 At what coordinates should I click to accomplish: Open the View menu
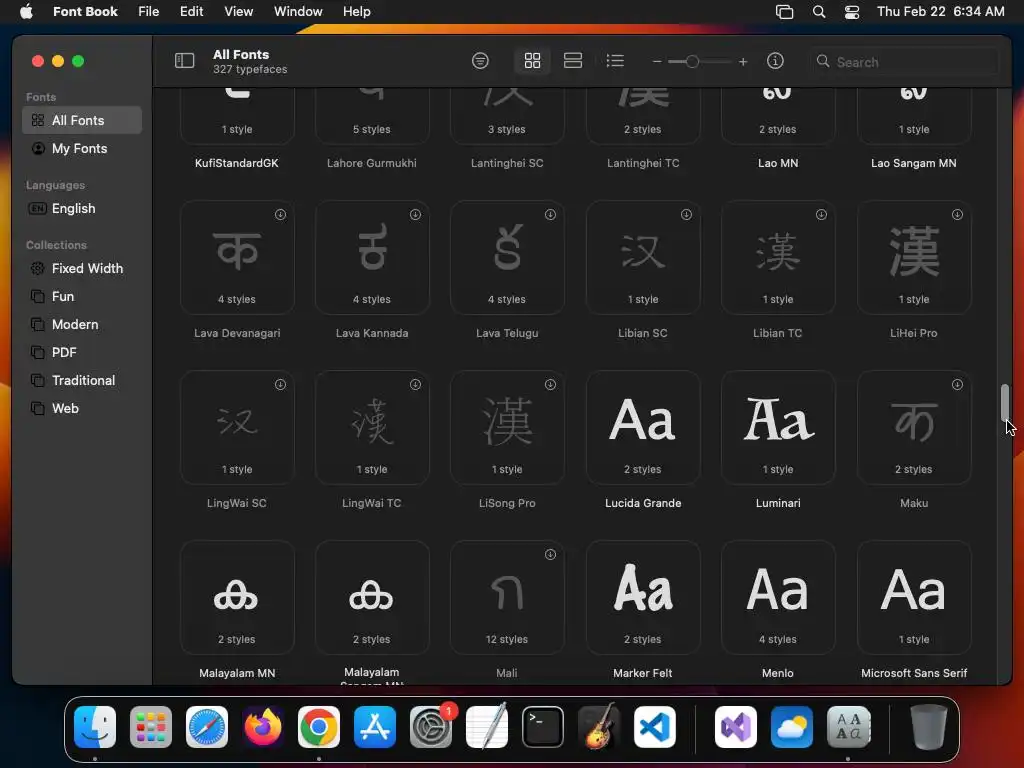tap(238, 11)
